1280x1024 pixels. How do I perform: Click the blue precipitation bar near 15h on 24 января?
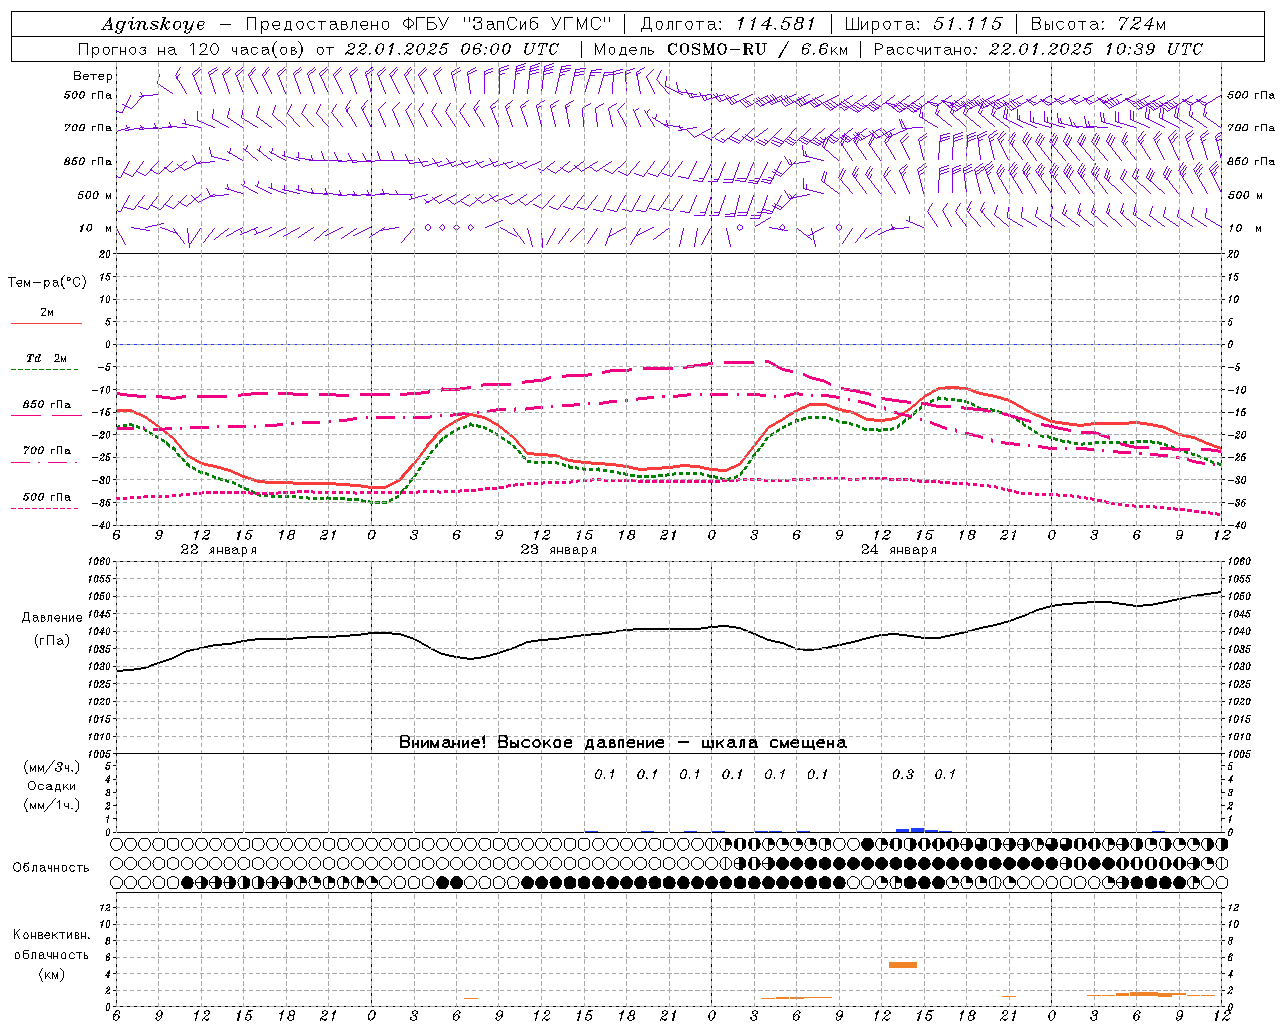tap(917, 830)
